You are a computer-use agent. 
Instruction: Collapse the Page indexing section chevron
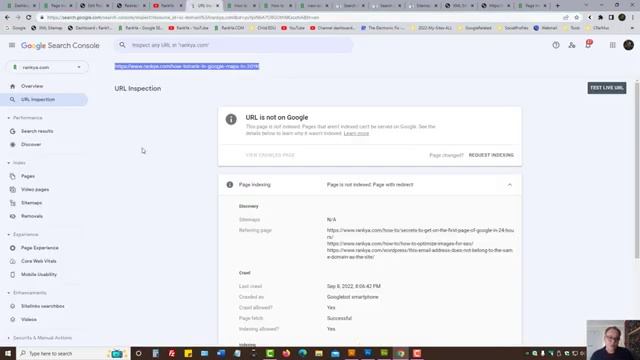coord(509,185)
